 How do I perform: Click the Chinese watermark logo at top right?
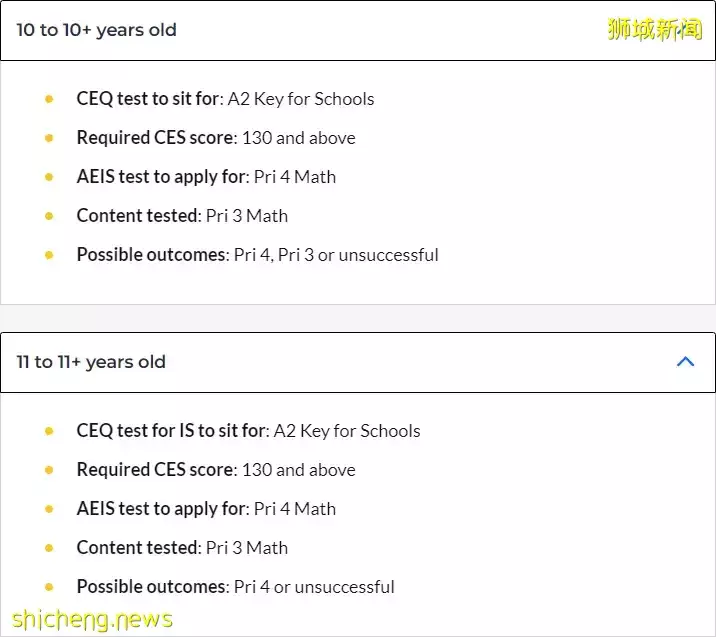click(654, 29)
